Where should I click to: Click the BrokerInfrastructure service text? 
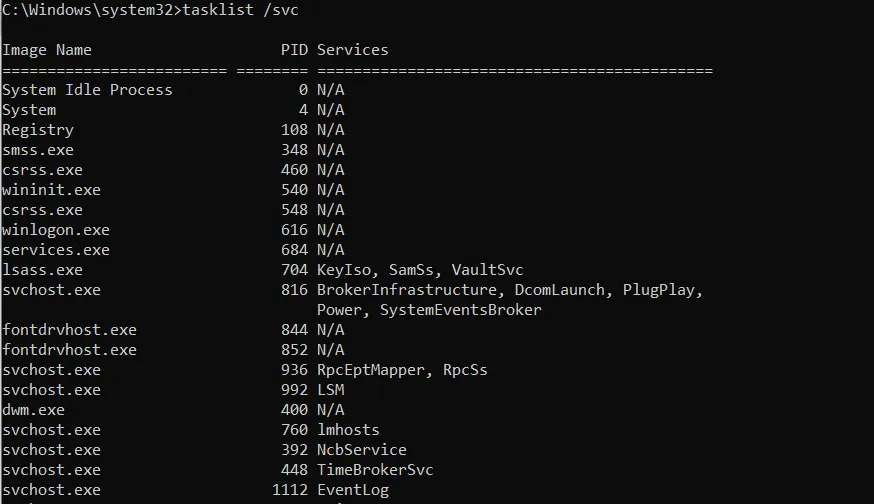[x=407, y=290]
